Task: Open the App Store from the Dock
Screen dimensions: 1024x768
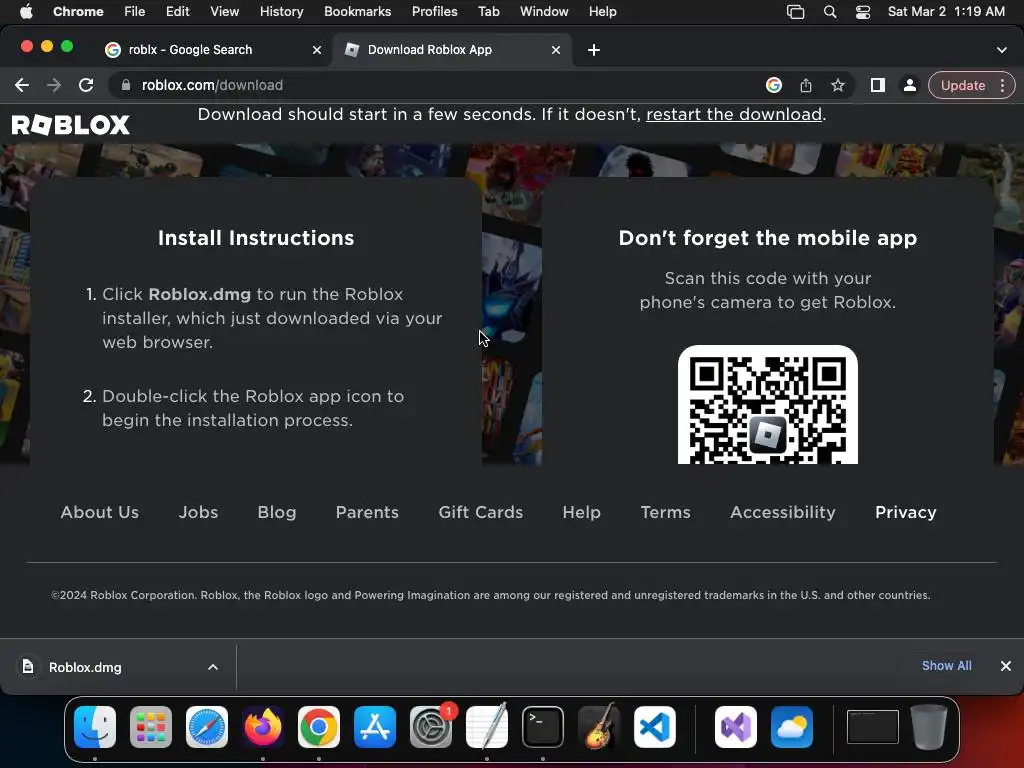Action: click(x=375, y=727)
